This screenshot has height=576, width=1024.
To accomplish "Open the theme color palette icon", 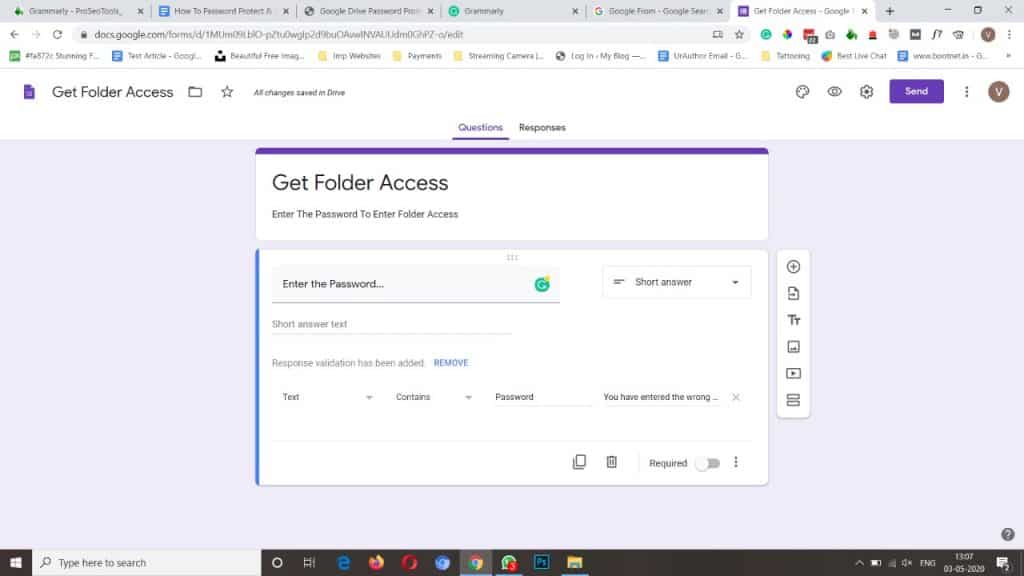I will [x=802, y=91].
